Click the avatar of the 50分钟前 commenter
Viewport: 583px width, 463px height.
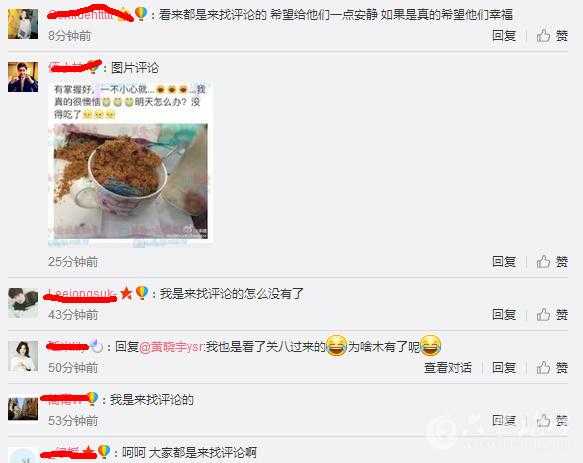pyautogui.click(x=23, y=356)
